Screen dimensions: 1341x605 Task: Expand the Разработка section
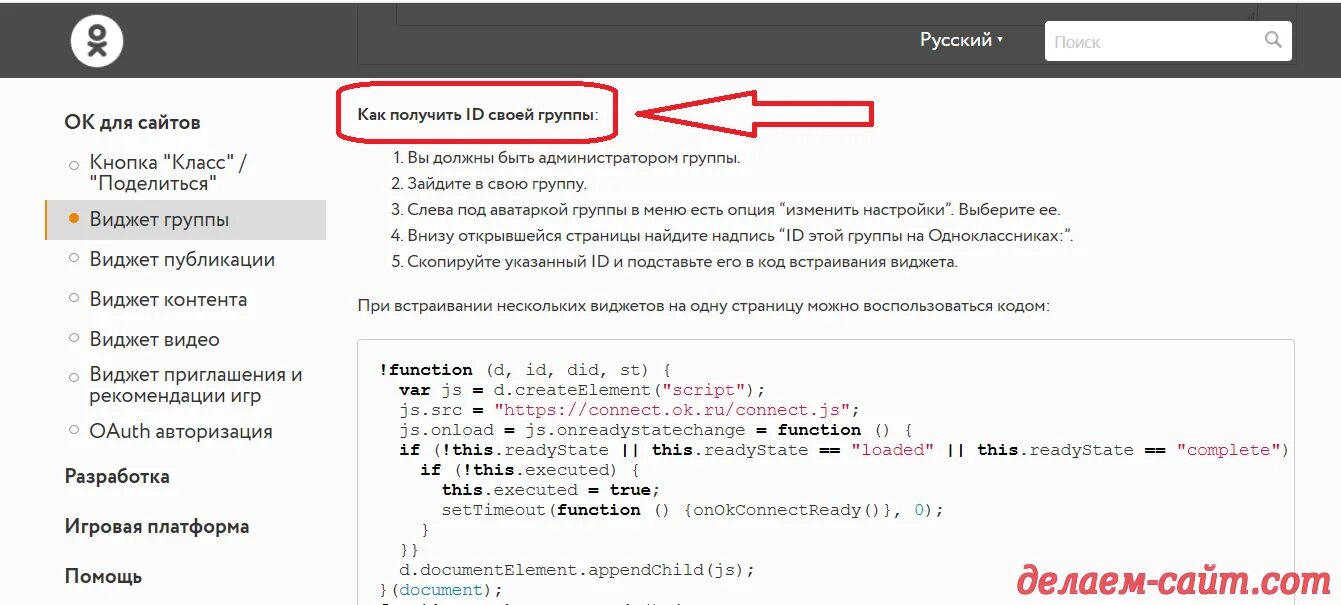(x=117, y=476)
